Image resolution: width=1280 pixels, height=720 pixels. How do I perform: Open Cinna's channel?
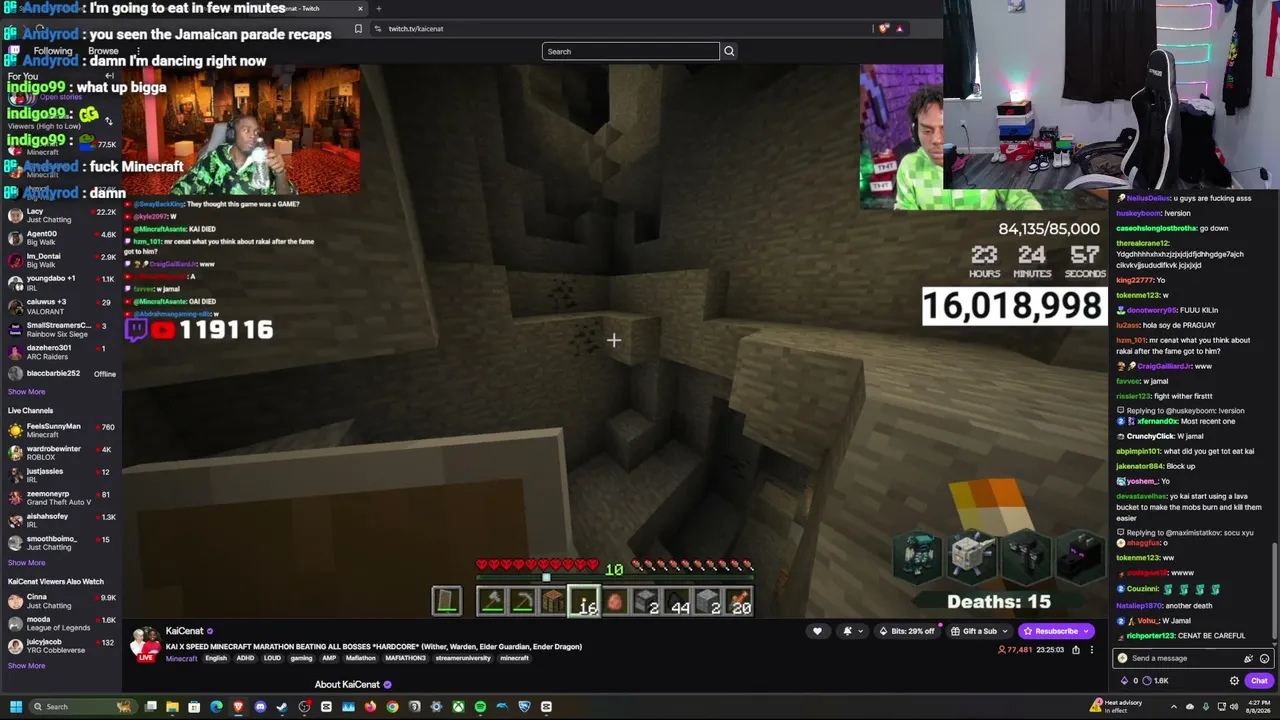click(x=60, y=601)
